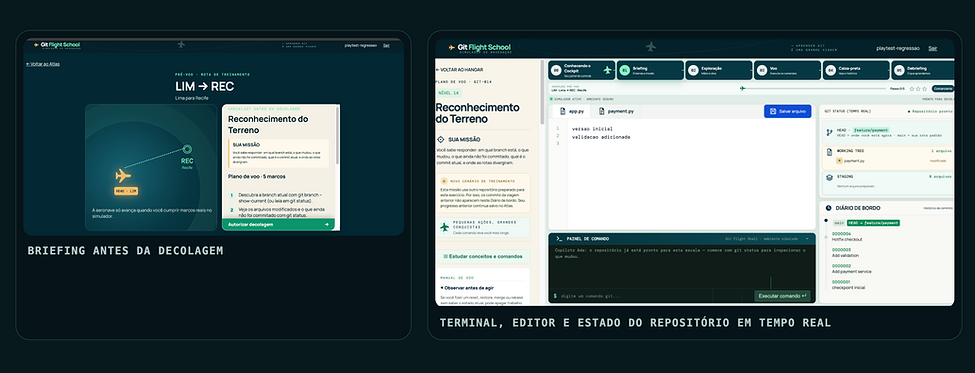Click the target icon beside Sua Missão
This screenshot has height=373, width=975.
[441, 139]
